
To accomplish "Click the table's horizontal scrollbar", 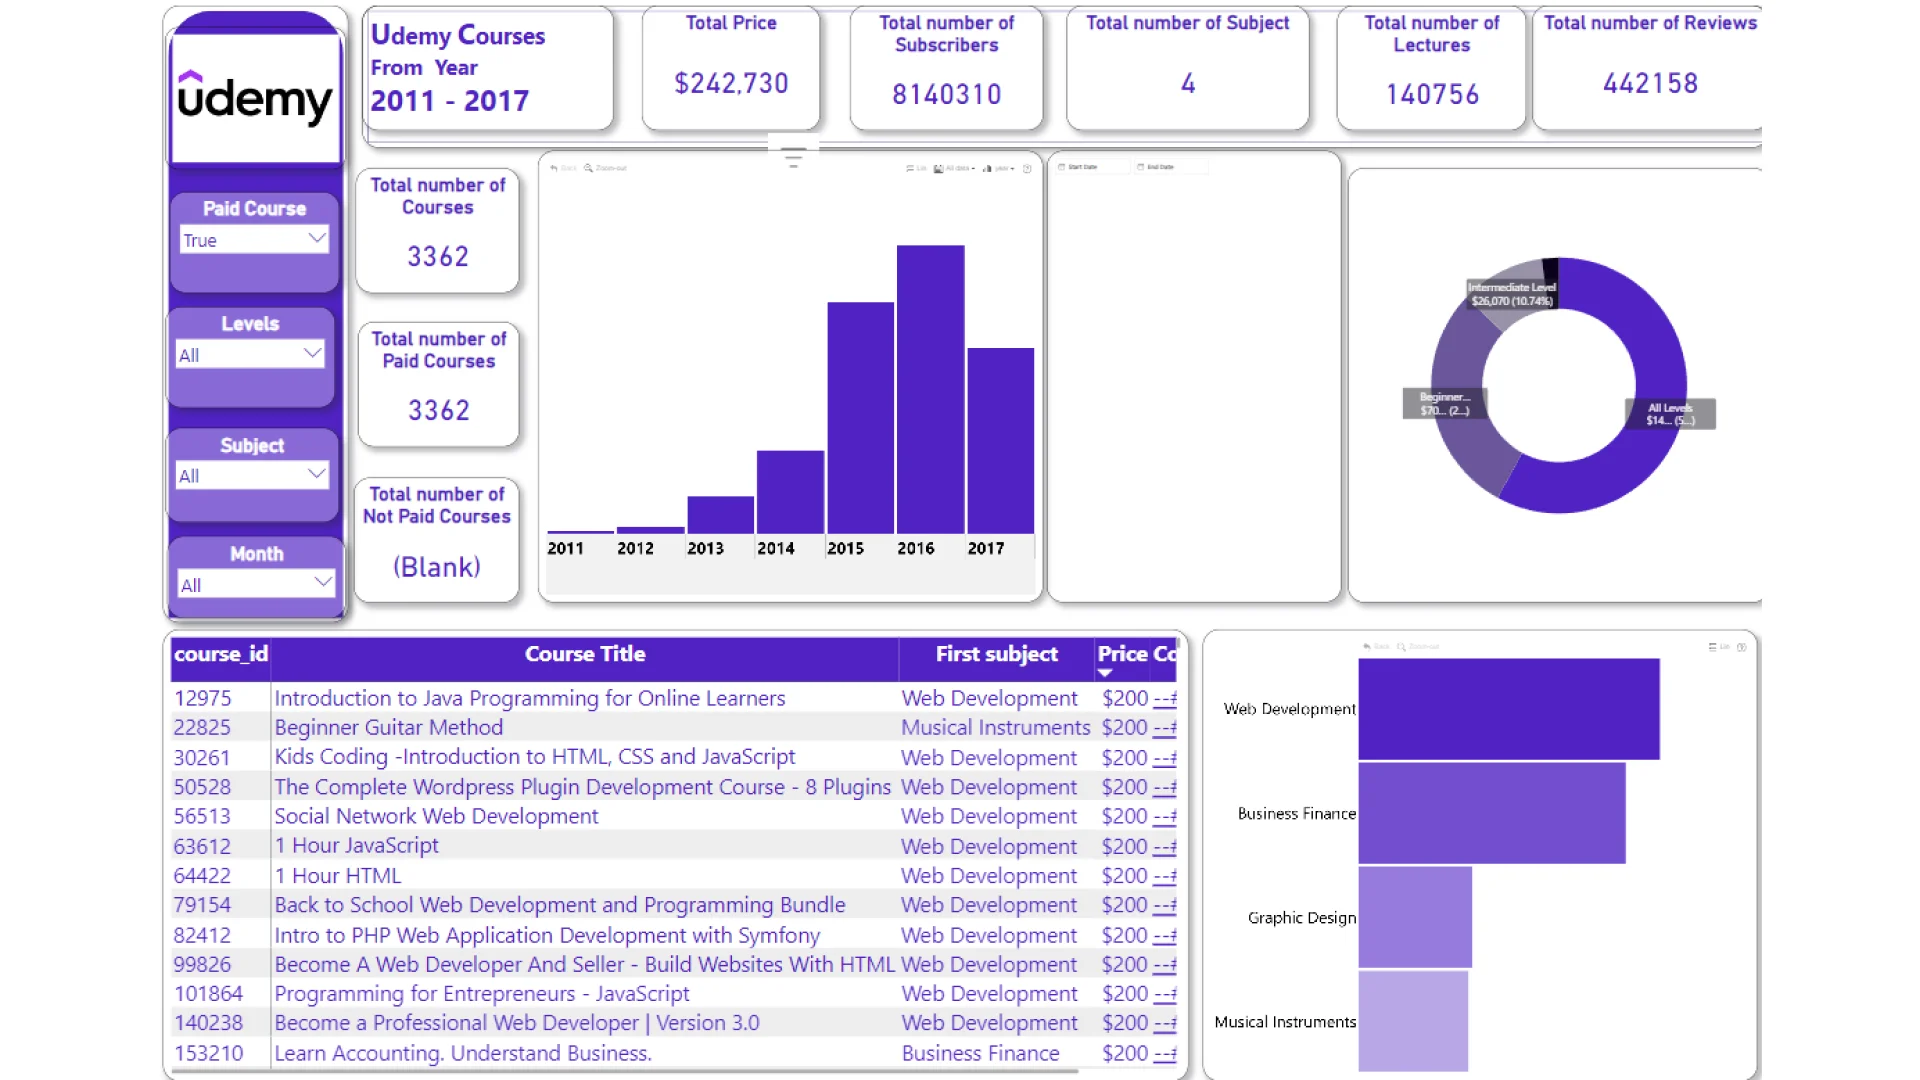I will (625, 1071).
